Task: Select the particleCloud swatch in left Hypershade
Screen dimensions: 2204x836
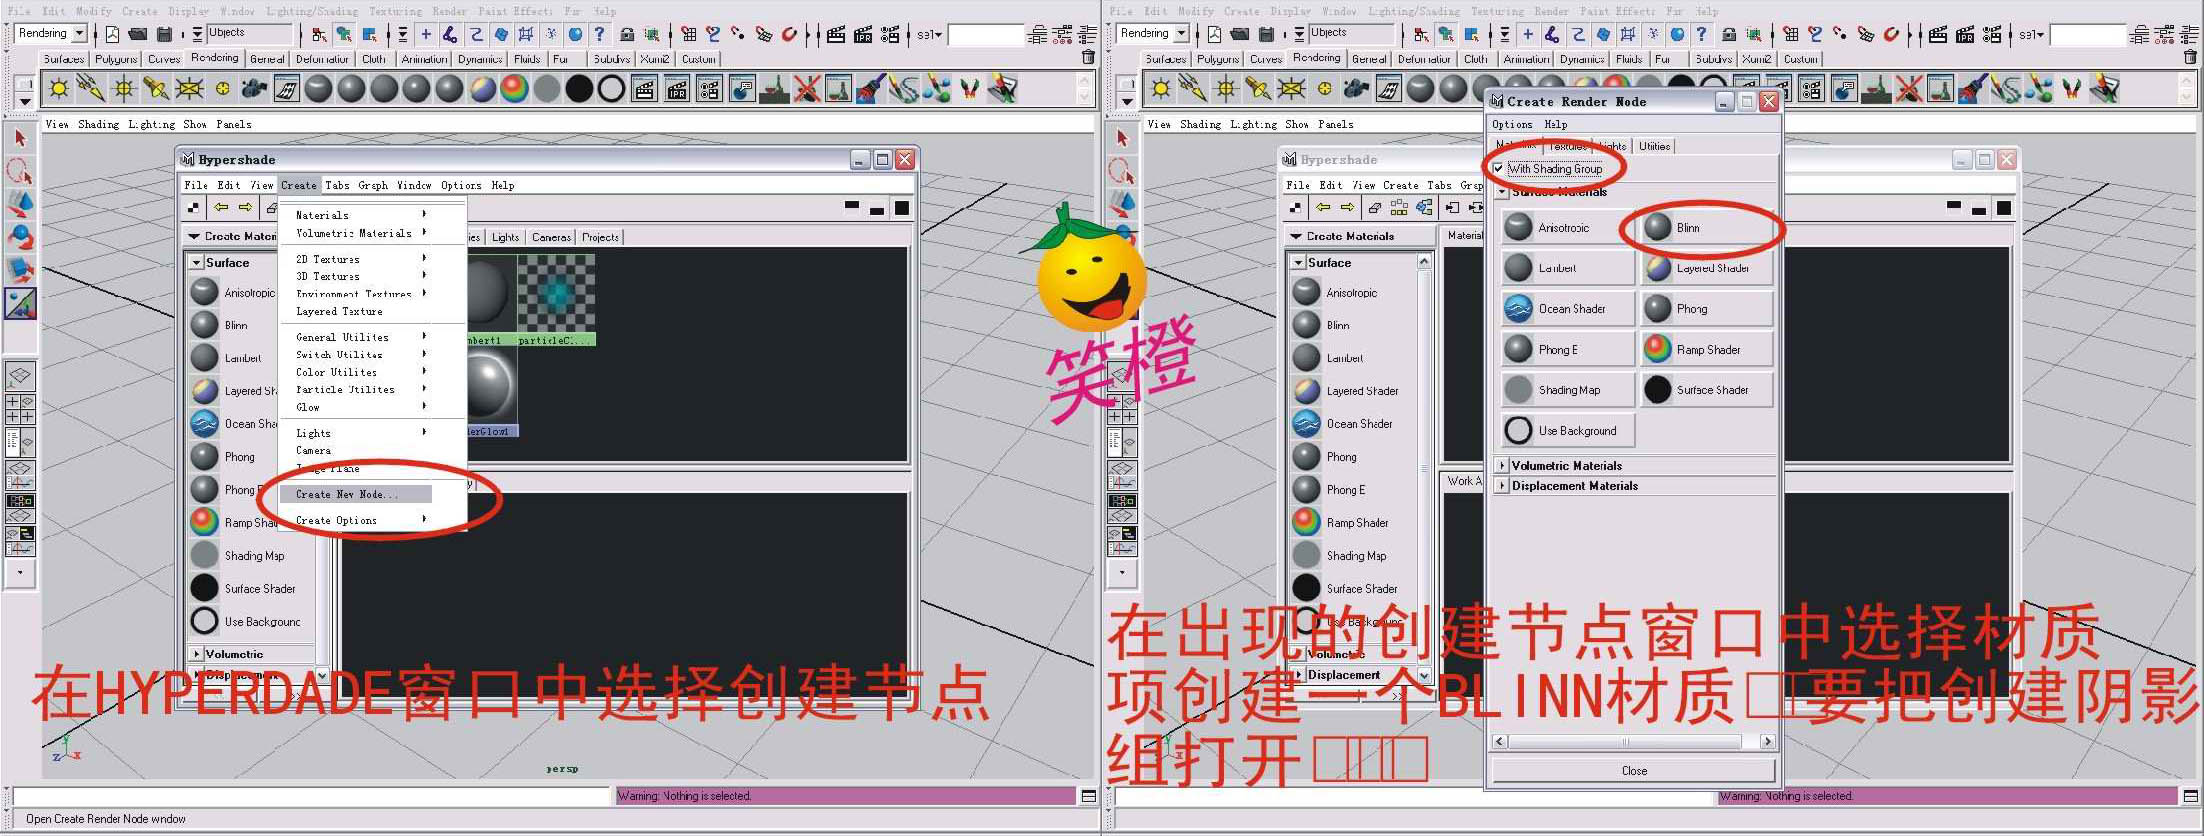Action: coord(556,299)
